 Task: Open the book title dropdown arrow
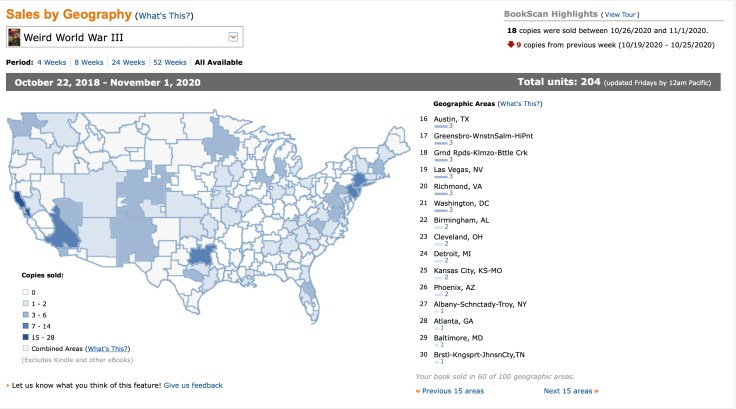[233, 38]
